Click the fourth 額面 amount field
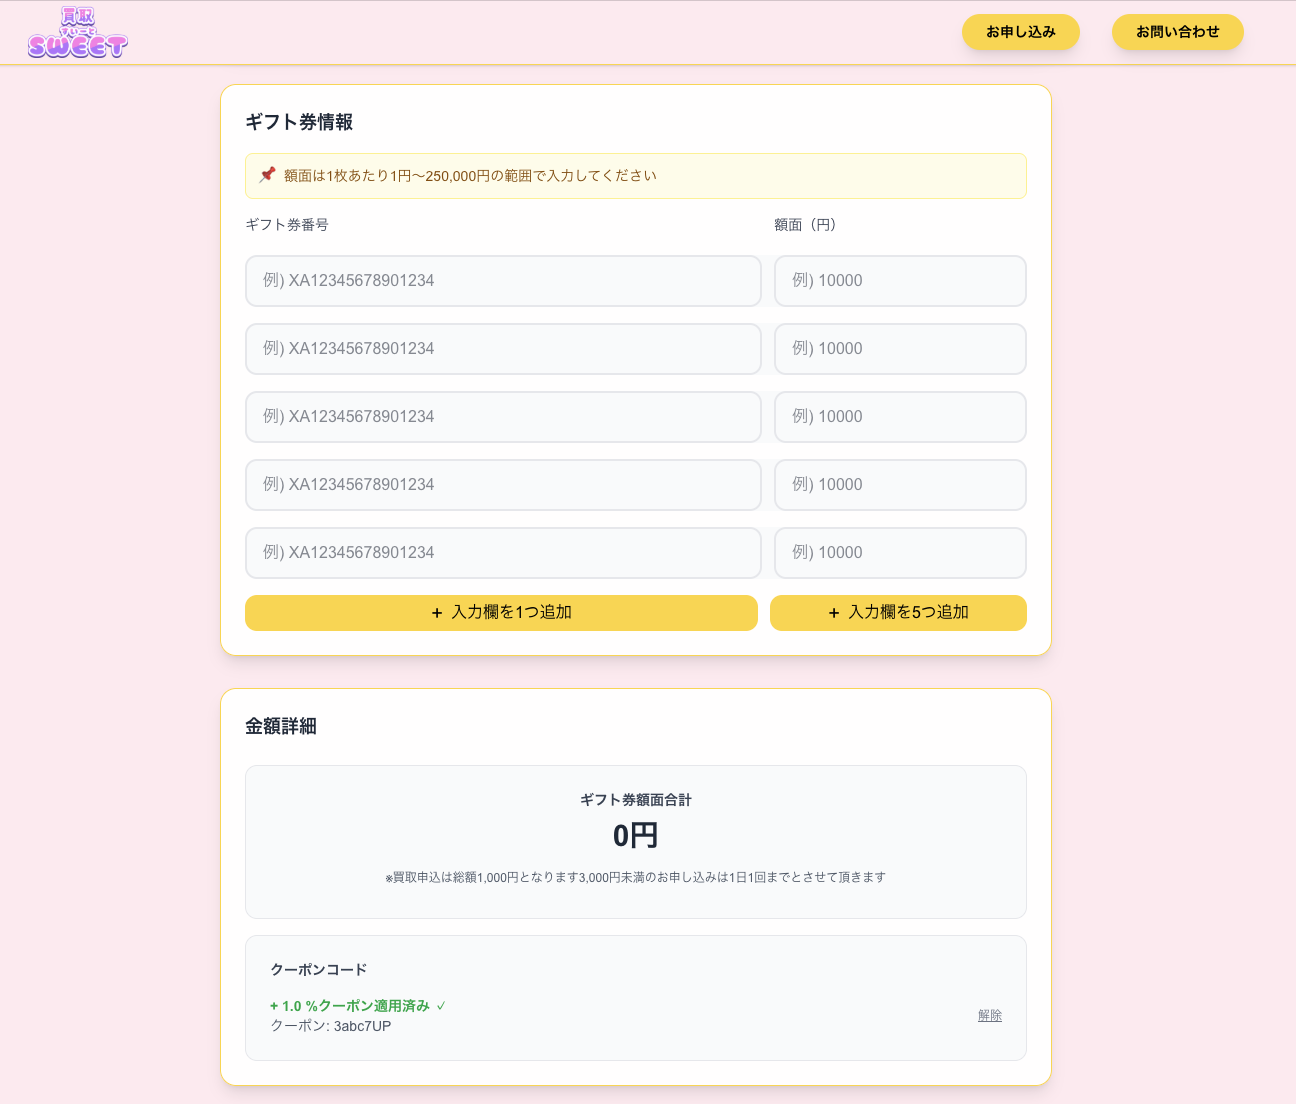Image resolution: width=1296 pixels, height=1104 pixels. (x=900, y=485)
